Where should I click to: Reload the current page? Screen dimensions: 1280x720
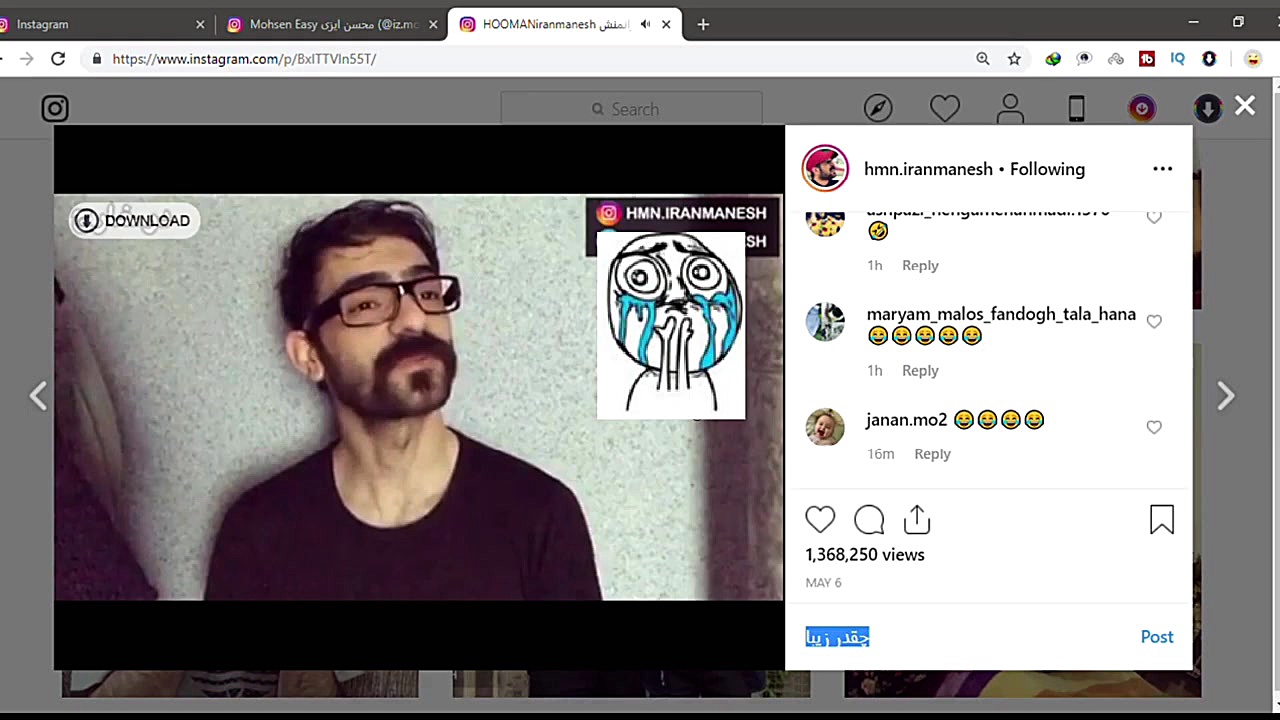[x=58, y=59]
